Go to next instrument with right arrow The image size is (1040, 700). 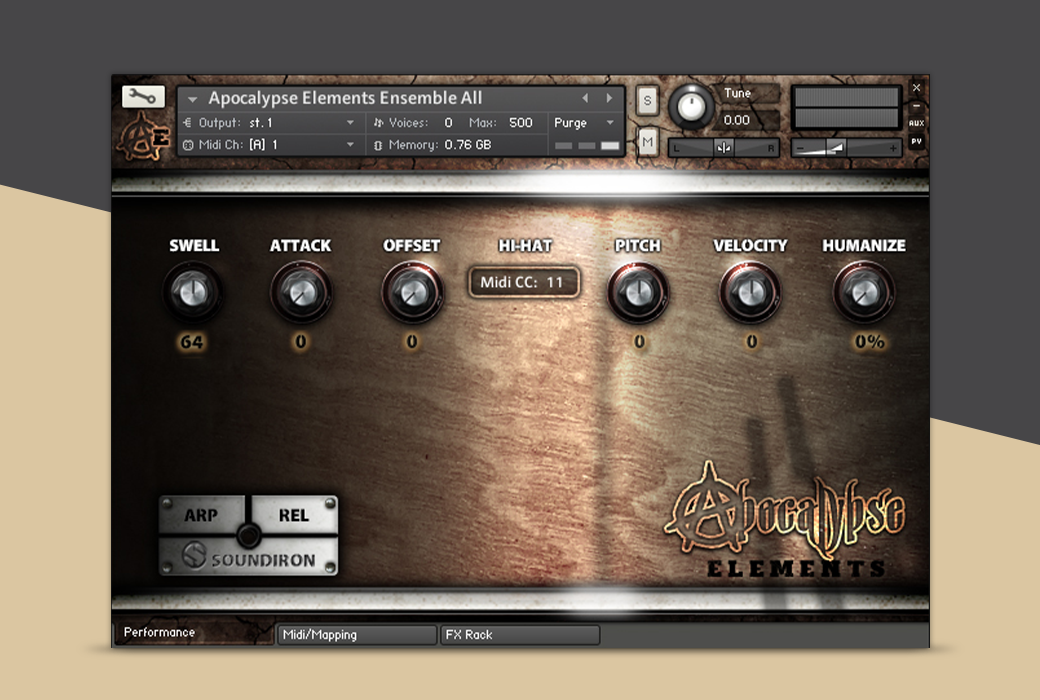(x=609, y=98)
